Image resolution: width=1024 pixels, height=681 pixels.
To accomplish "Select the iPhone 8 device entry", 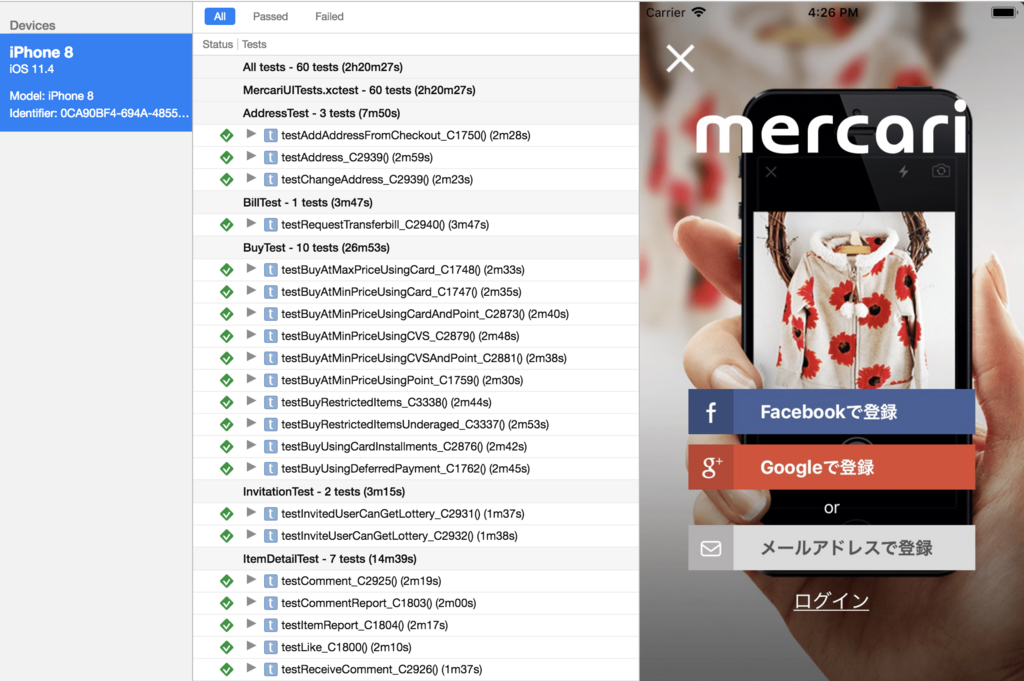I will tap(96, 82).
